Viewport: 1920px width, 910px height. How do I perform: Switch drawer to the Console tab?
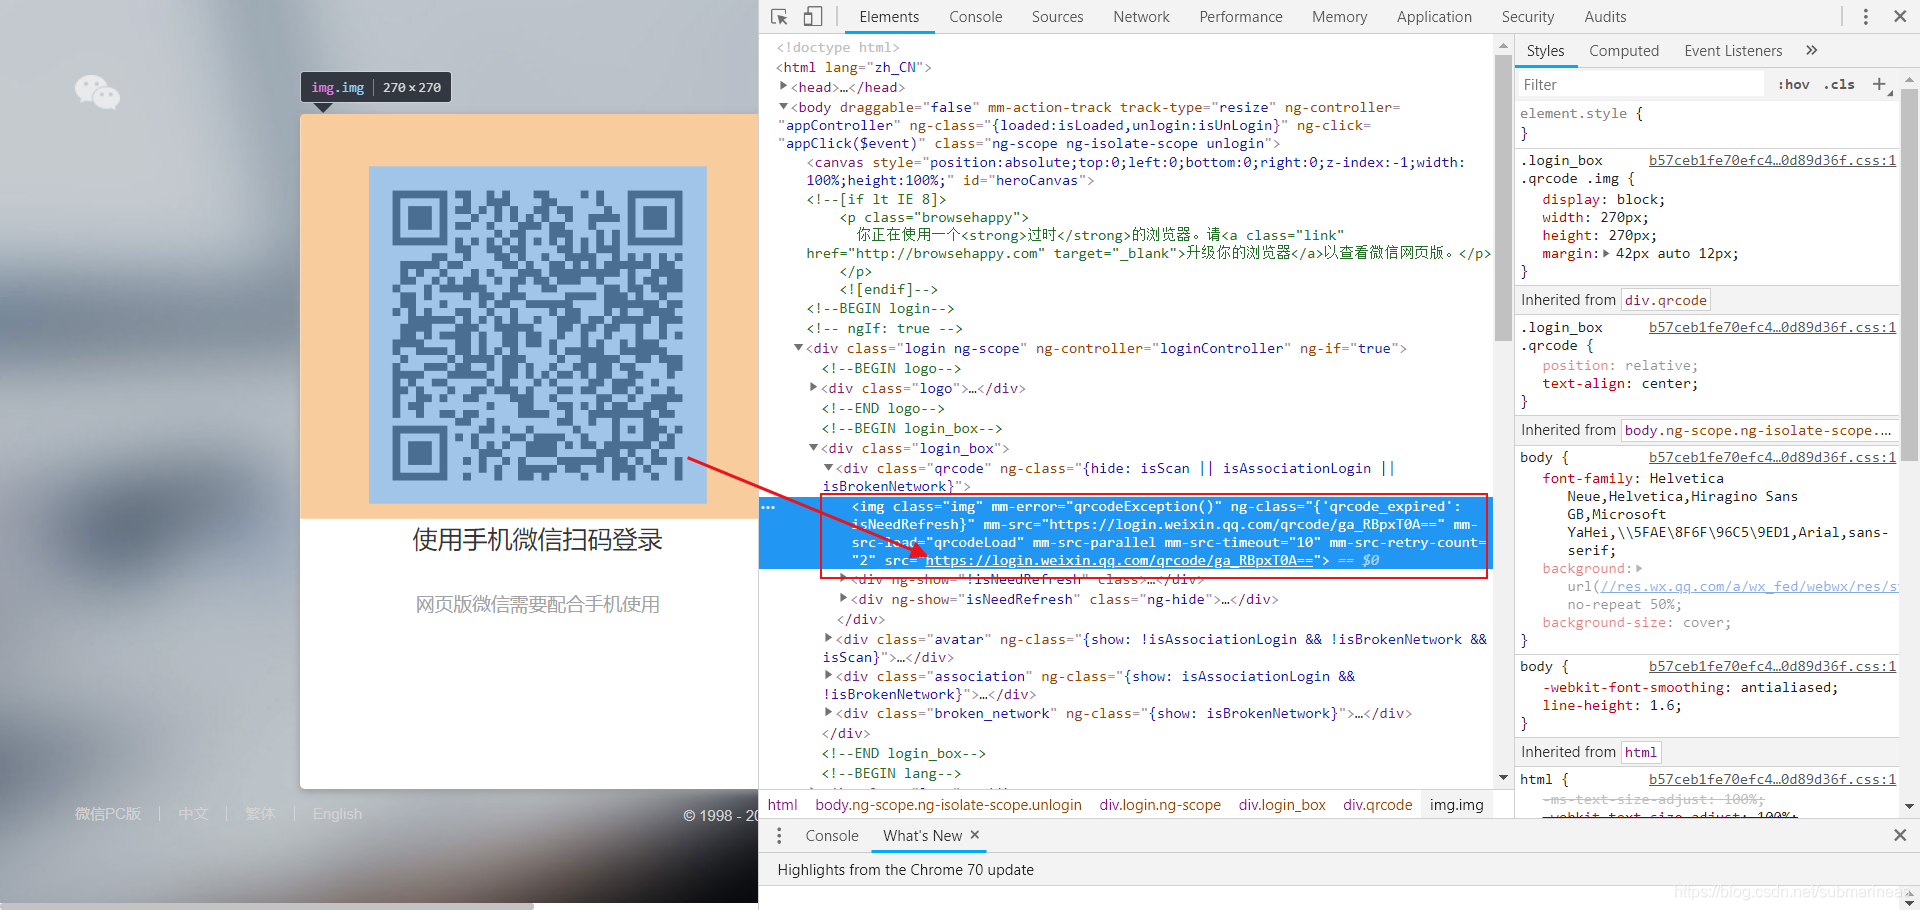(831, 836)
